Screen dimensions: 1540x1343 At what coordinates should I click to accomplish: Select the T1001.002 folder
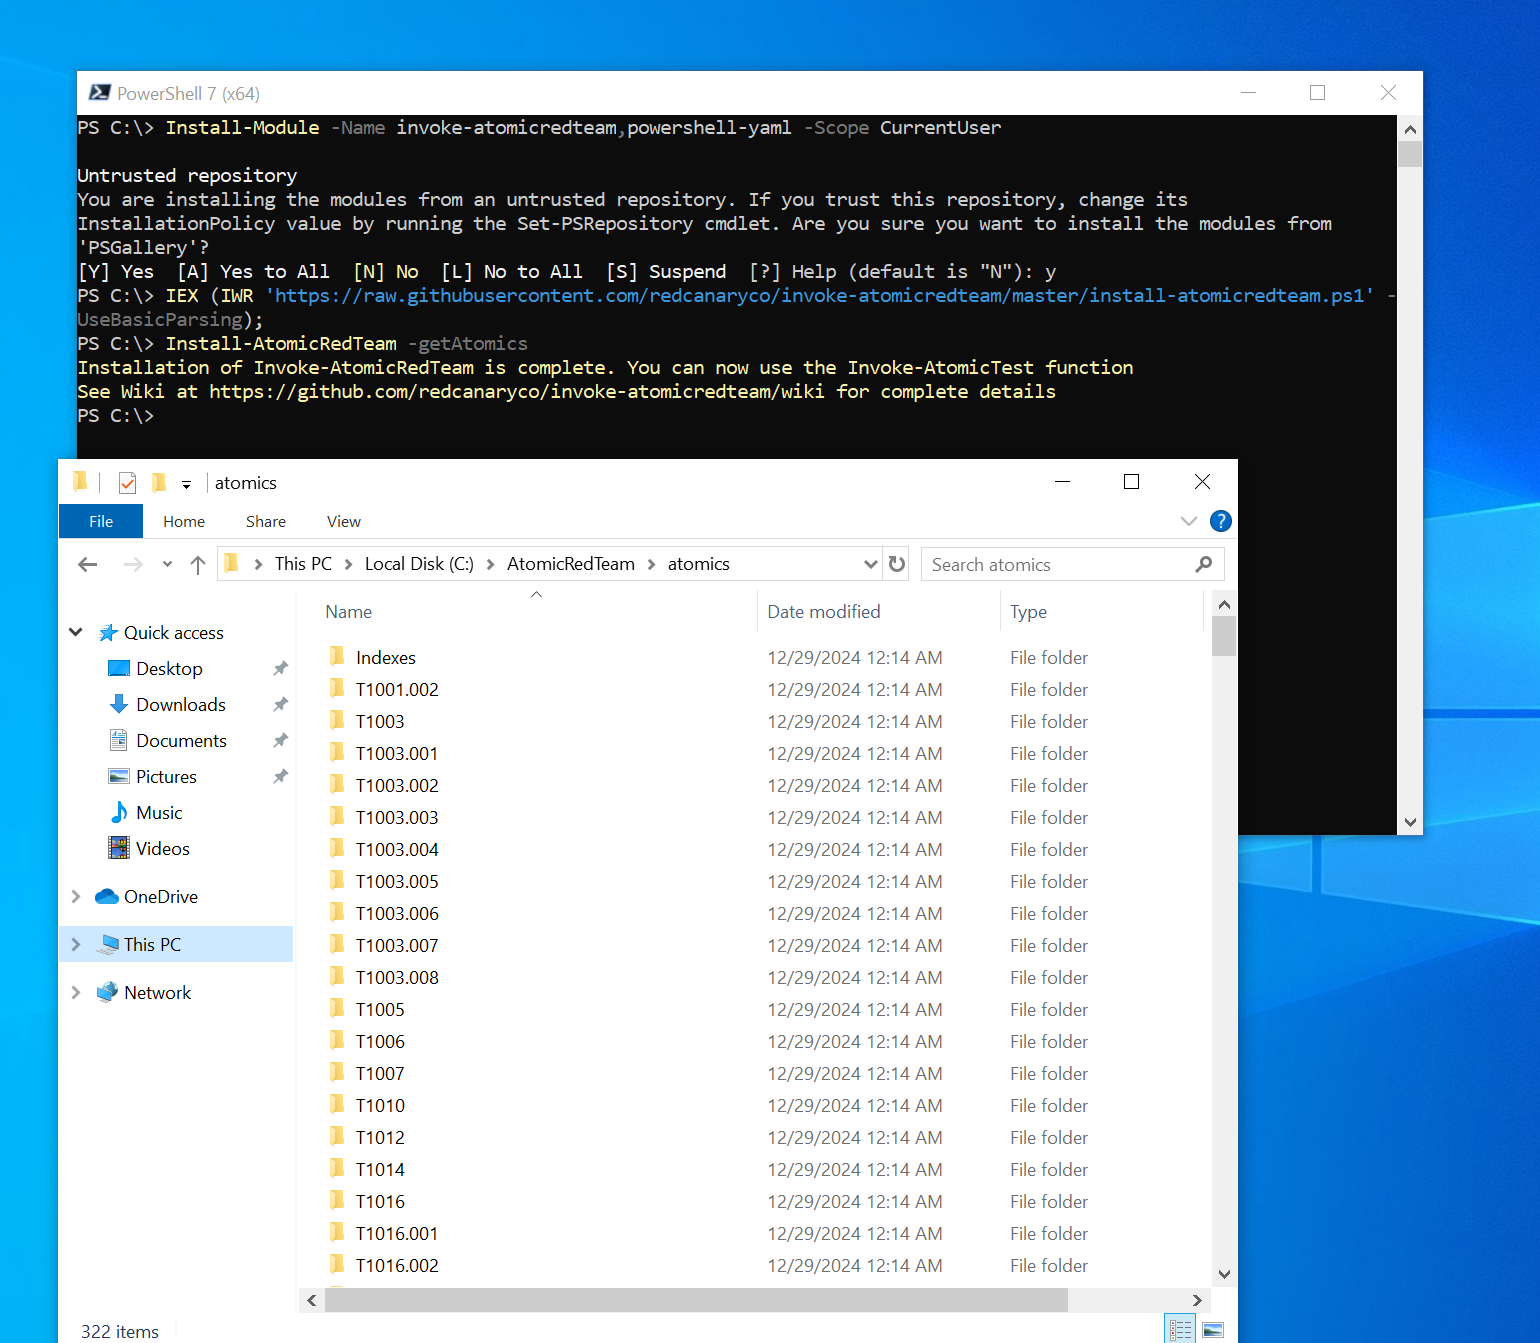click(397, 690)
